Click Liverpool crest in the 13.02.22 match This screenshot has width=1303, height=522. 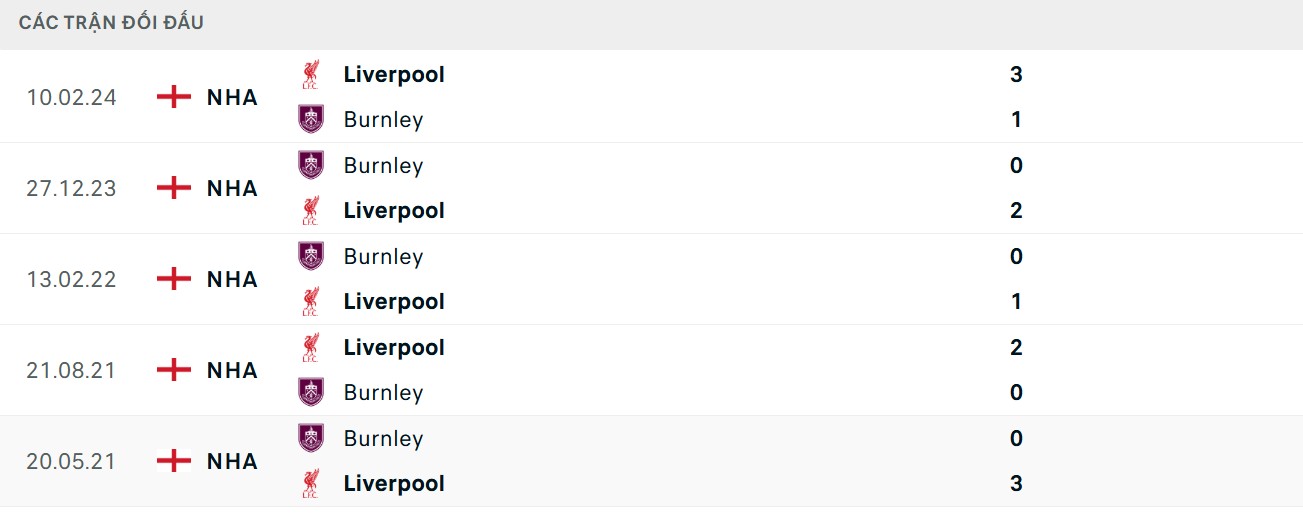[311, 302]
